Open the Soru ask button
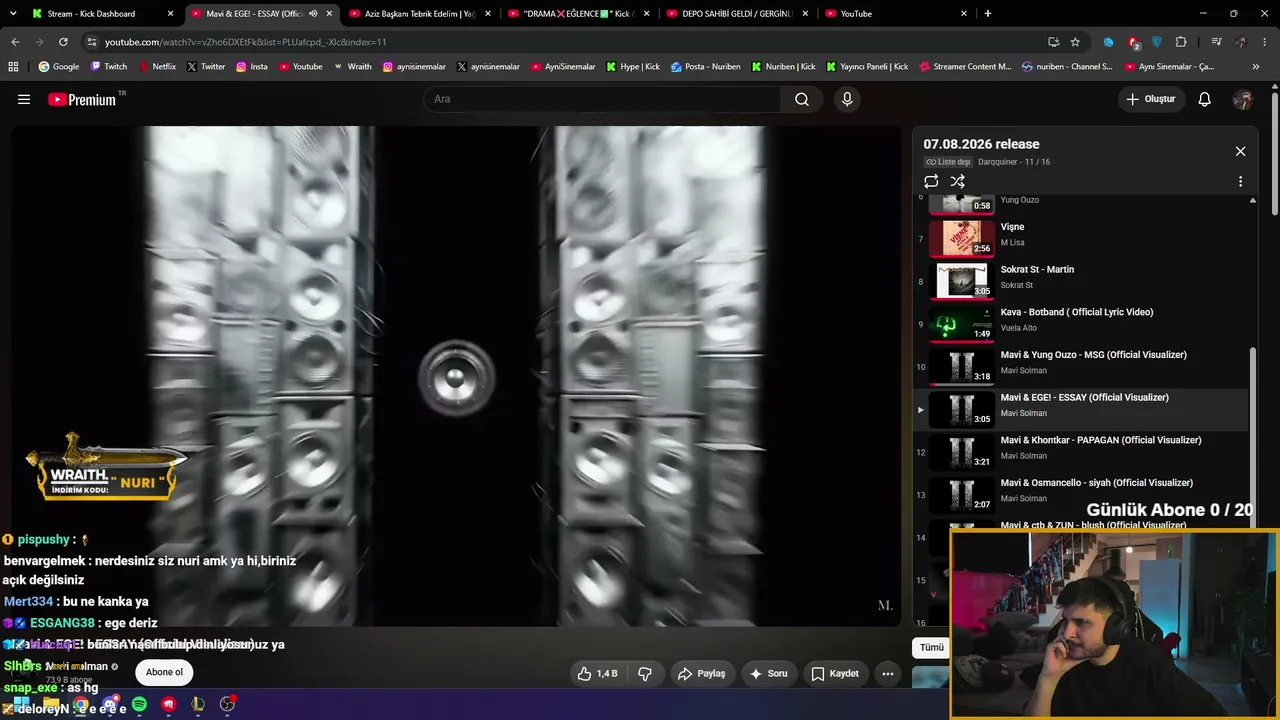Viewport: 1280px width, 720px height. pos(768,674)
